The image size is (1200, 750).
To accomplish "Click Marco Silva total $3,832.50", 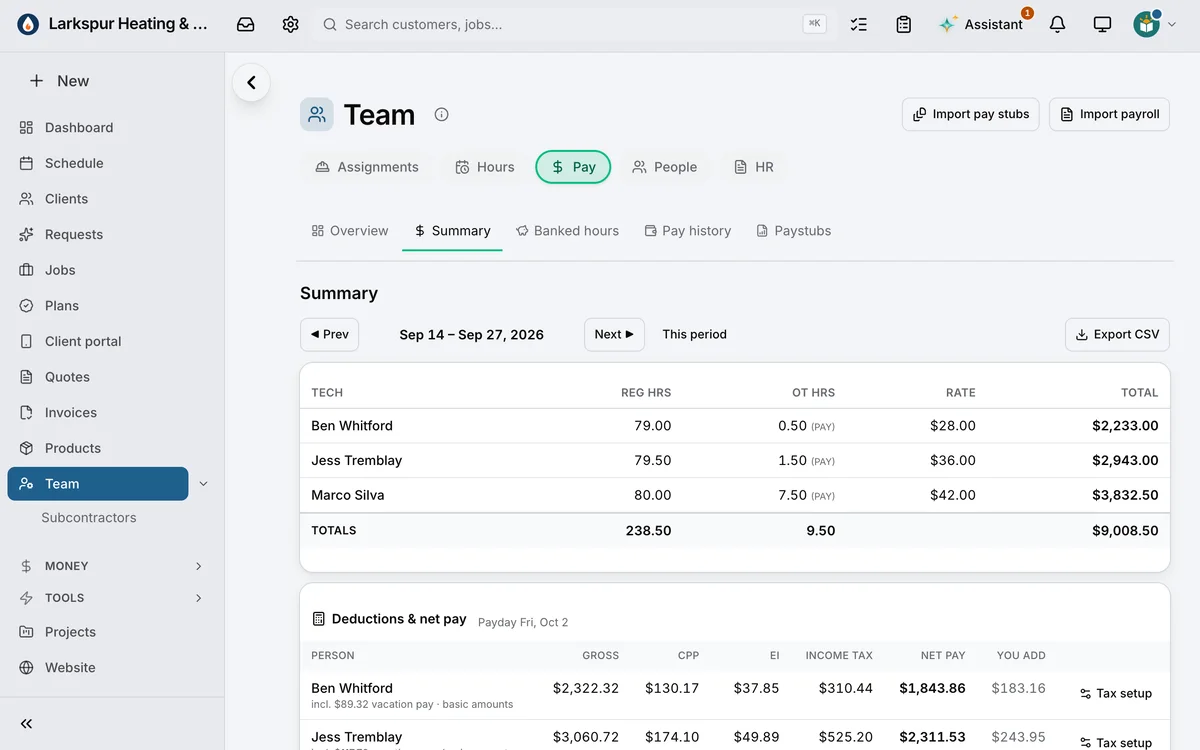I will (1125, 495).
